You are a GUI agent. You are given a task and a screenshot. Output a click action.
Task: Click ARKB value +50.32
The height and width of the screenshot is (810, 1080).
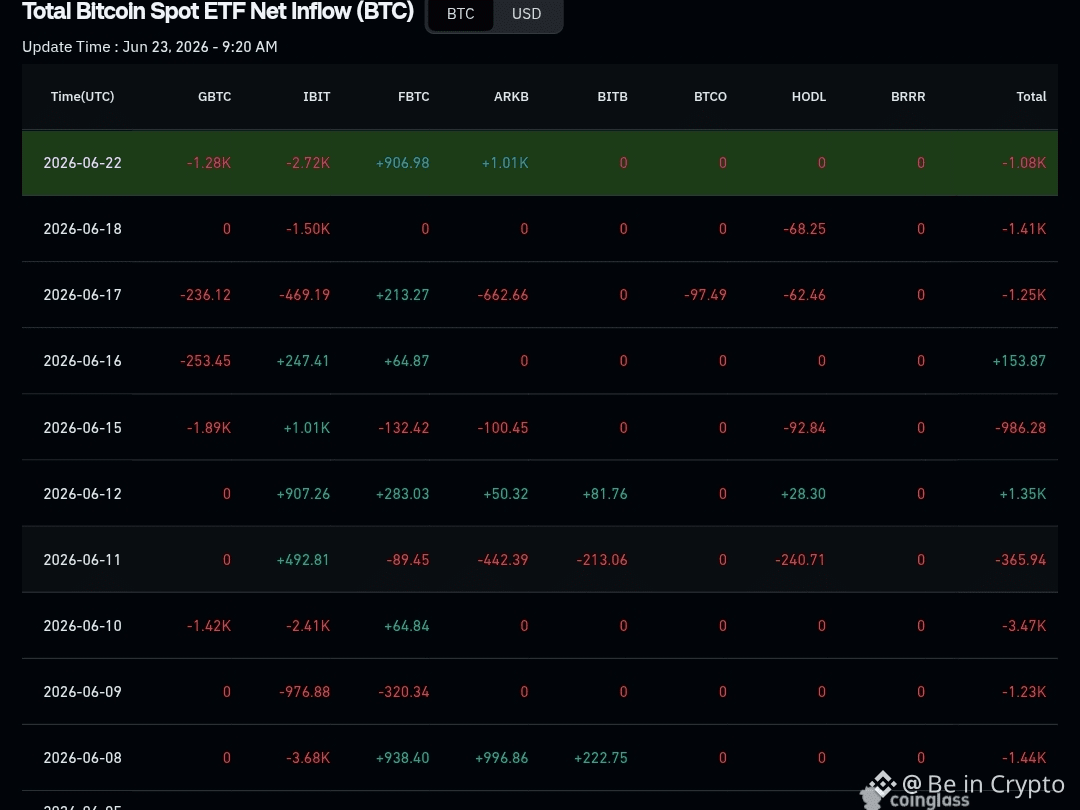(506, 494)
